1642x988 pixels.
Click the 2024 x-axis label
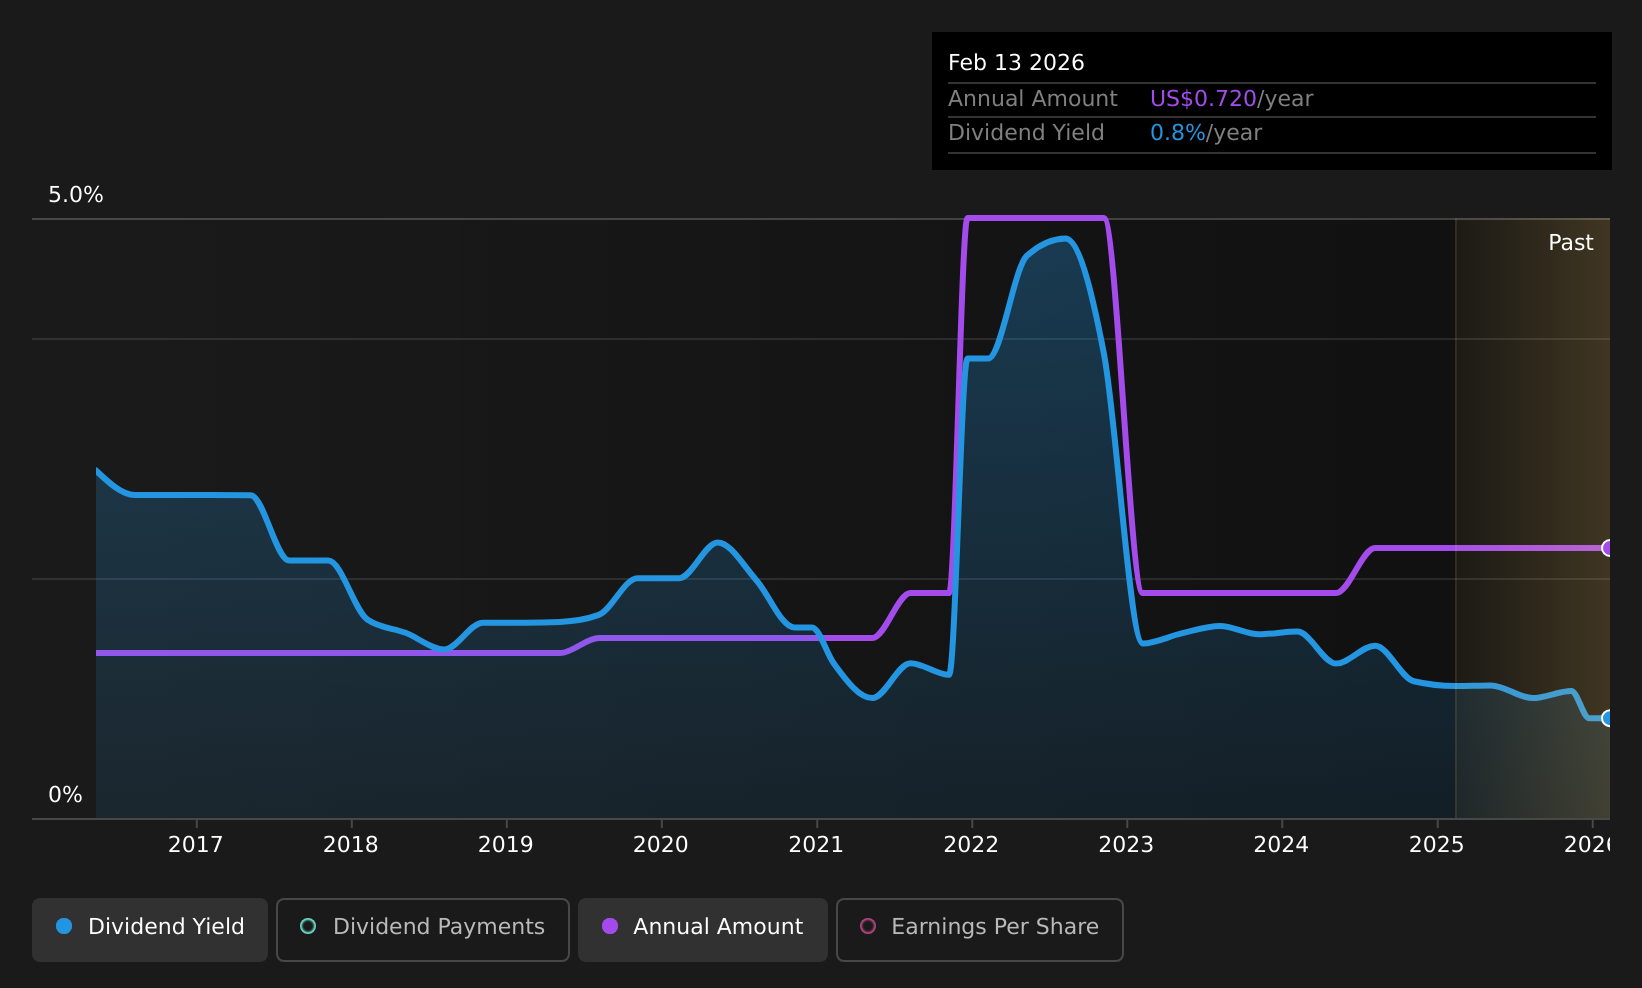click(1281, 845)
